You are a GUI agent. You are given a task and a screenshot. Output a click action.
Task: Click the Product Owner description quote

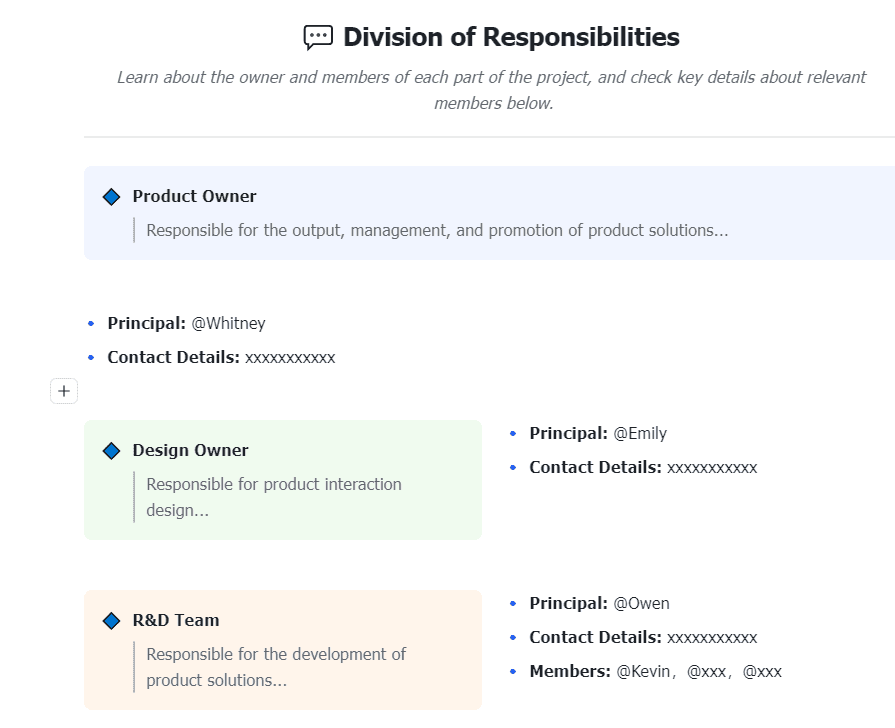437,230
